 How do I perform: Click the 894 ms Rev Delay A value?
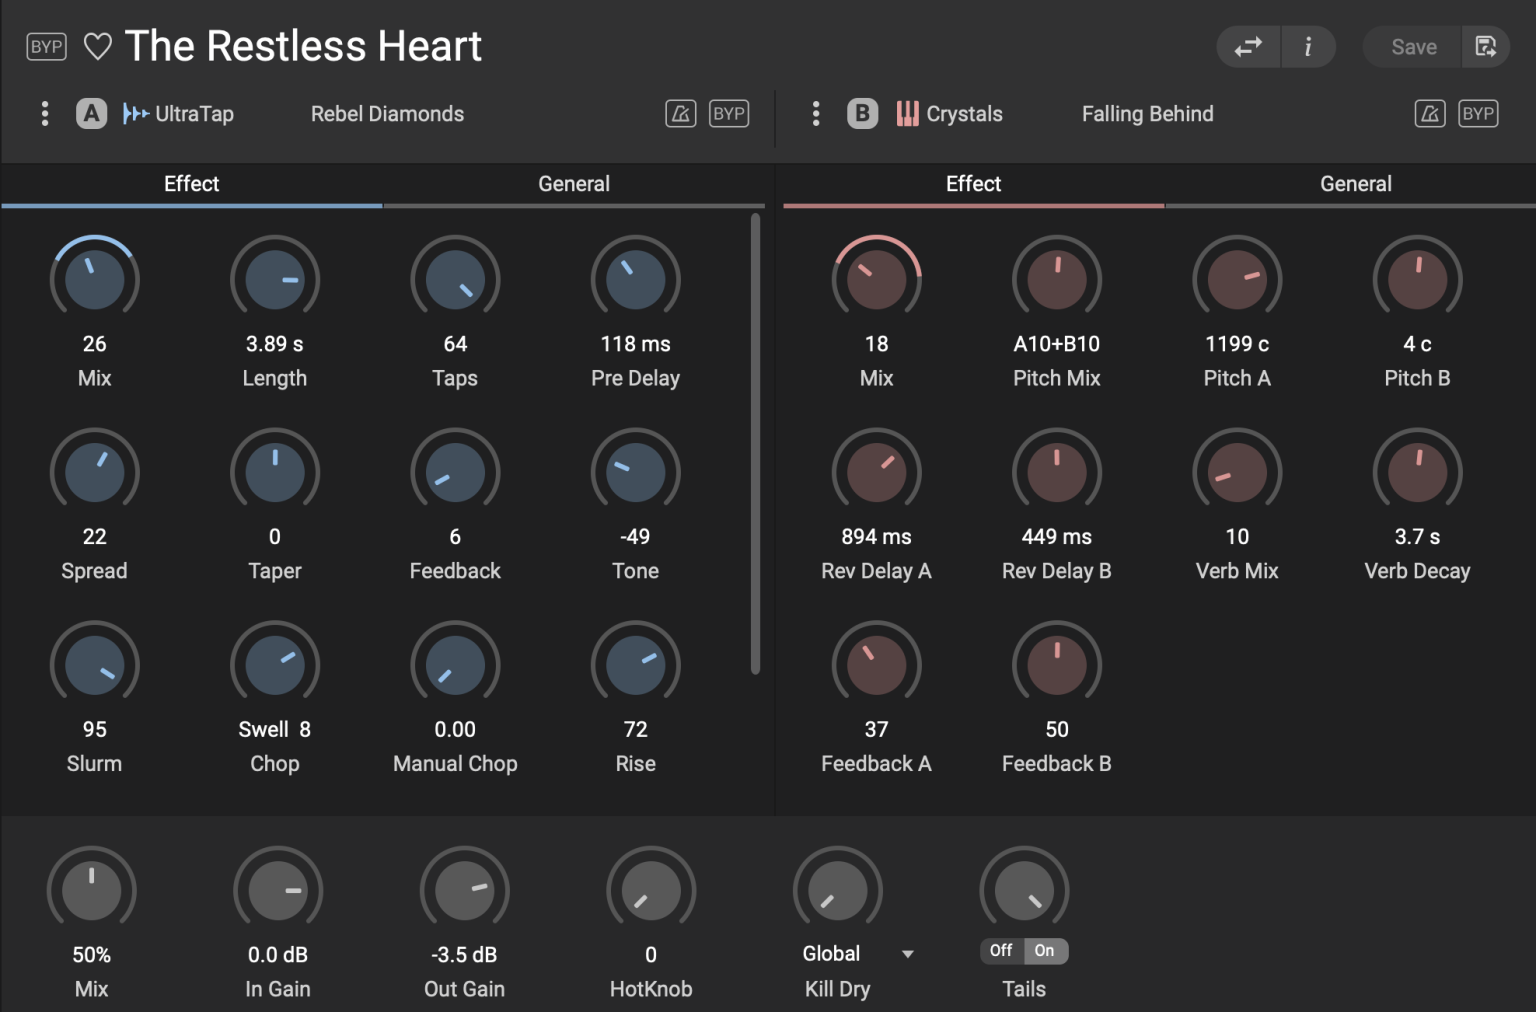pos(876,537)
